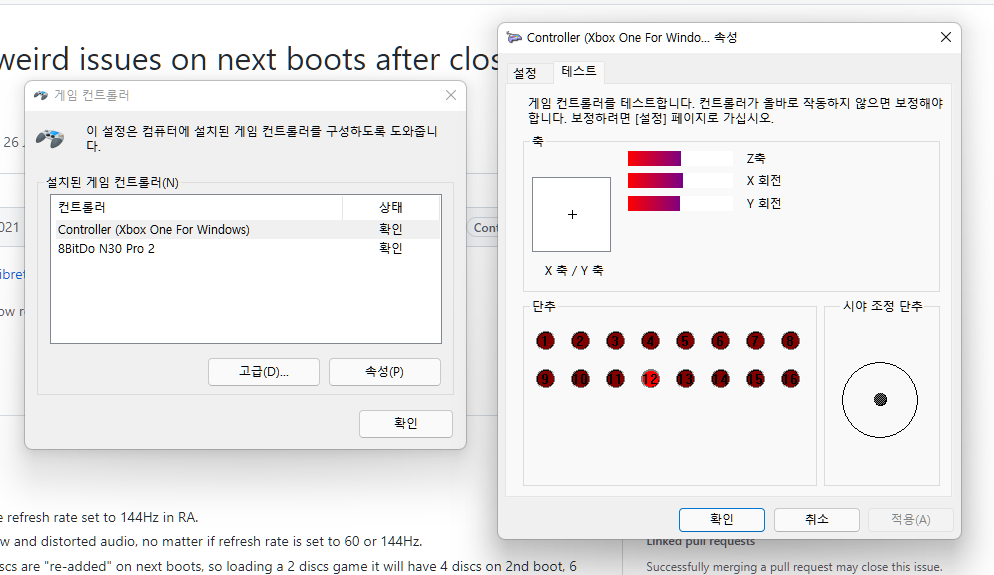
Task: Close the Controller properties window
Action: (945, 37)
